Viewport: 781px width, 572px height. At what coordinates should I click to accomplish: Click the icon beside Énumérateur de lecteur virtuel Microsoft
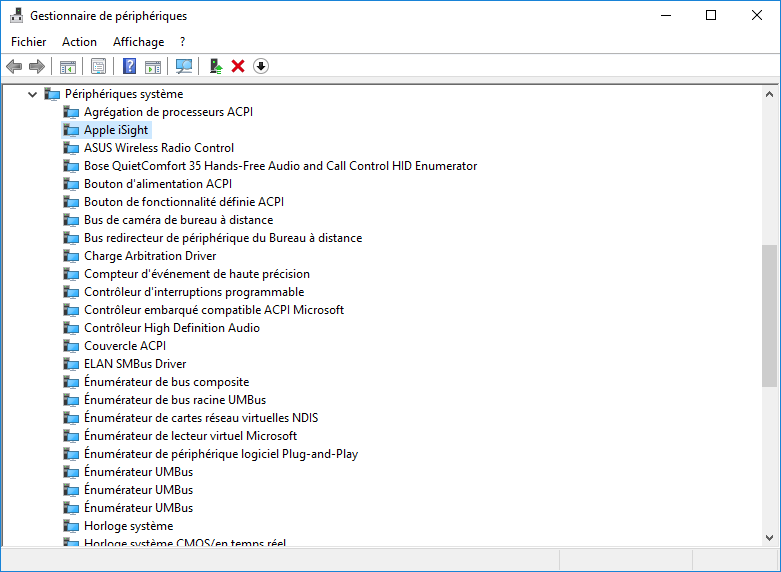(71, 436)
